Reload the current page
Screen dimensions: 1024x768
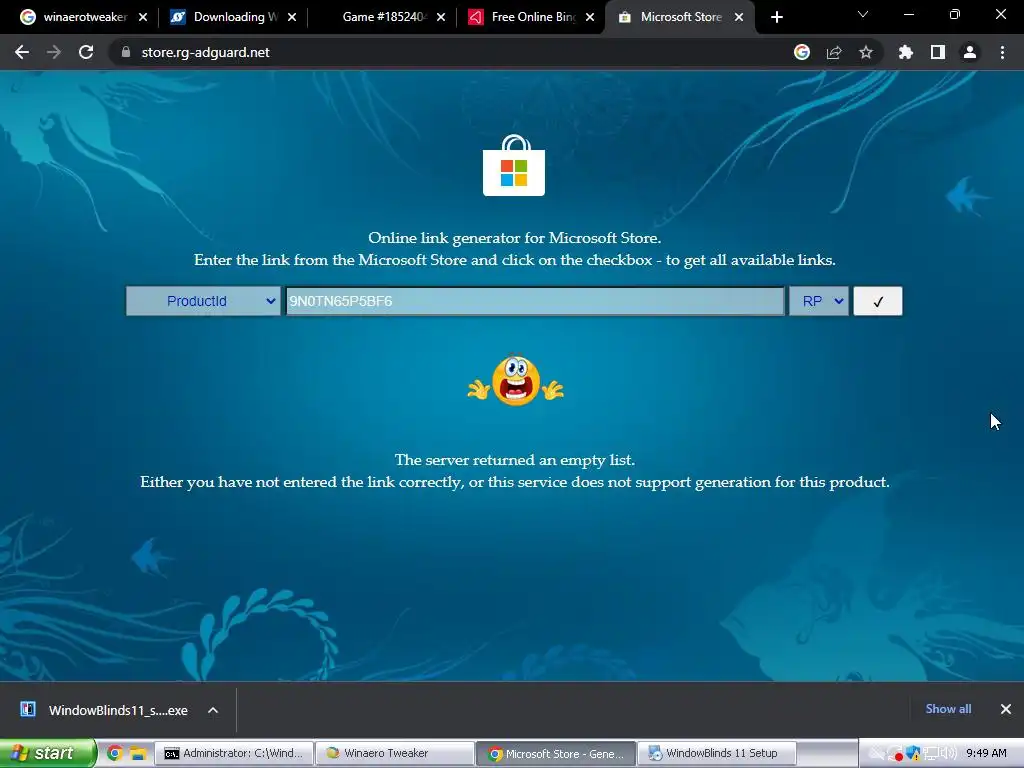86,52
